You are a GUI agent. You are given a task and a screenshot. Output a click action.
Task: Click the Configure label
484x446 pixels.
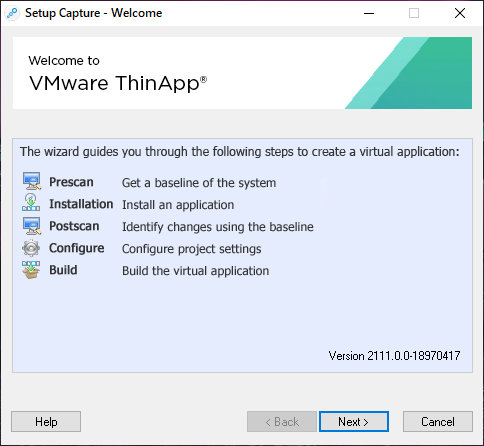coord(77,248)
